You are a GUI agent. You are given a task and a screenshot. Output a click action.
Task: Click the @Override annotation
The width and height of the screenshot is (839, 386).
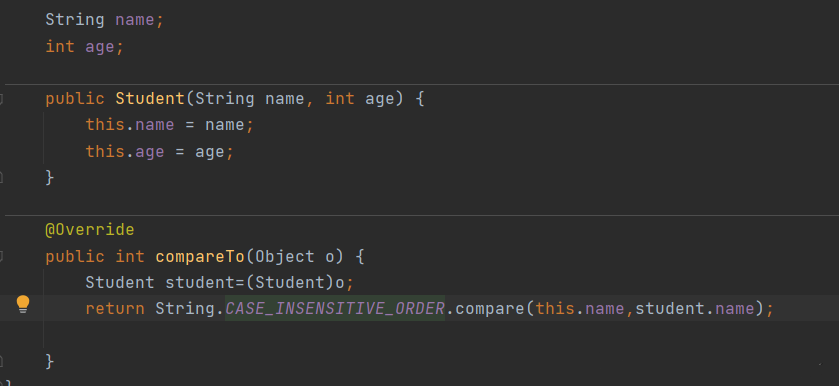(x=90, y=230)
